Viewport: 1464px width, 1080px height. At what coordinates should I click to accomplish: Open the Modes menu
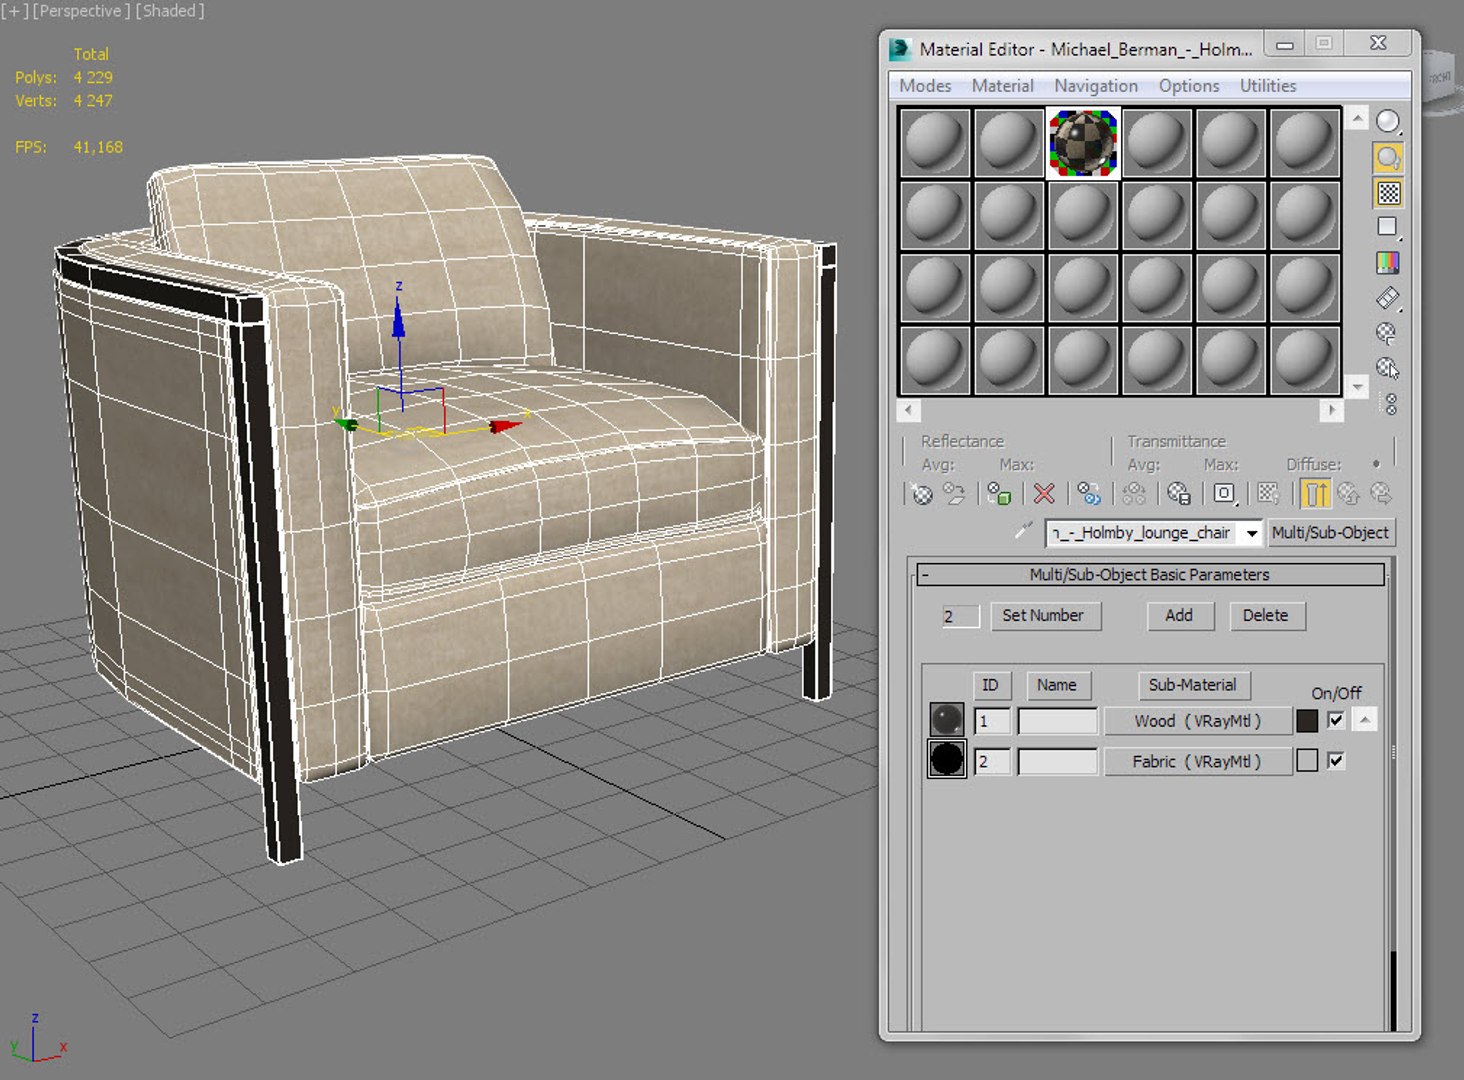click(925, 86)
